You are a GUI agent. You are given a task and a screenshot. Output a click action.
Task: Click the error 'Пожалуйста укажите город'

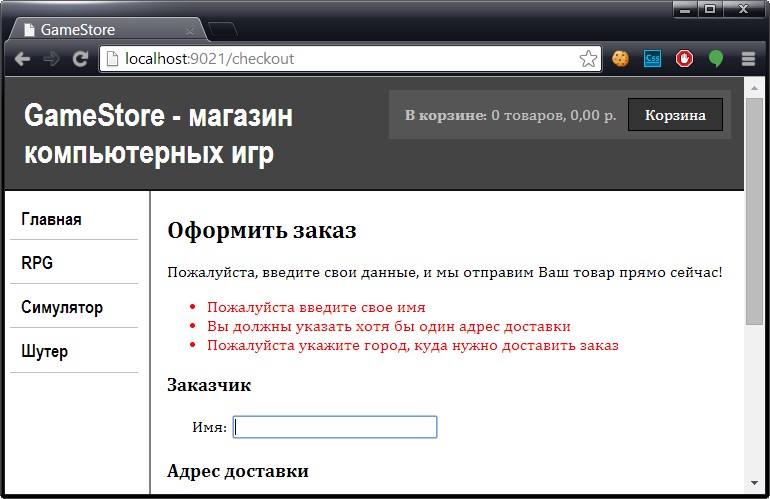coord(412,346)
